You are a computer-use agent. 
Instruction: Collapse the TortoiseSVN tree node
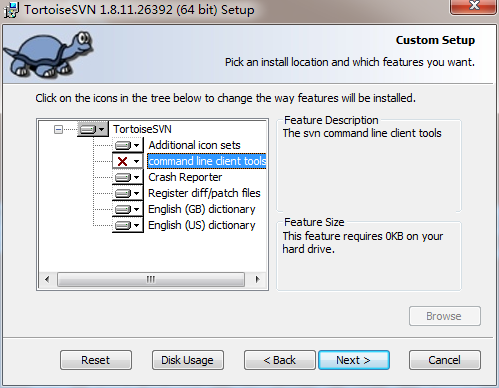tap(58, 129)
